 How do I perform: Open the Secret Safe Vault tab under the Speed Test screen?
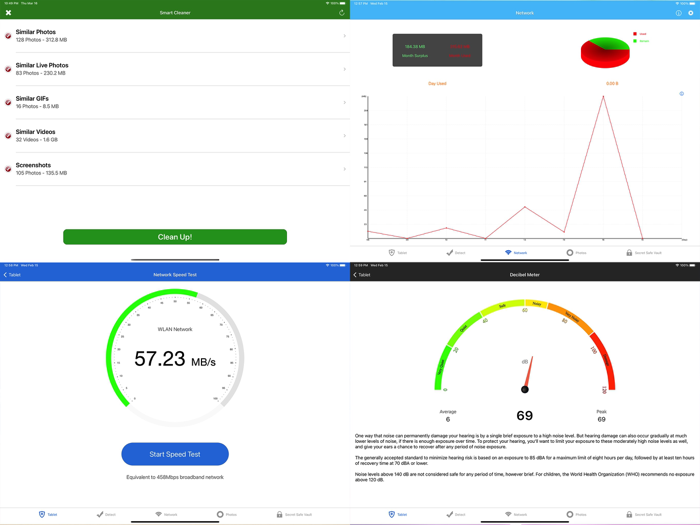(x=294, y=514)
